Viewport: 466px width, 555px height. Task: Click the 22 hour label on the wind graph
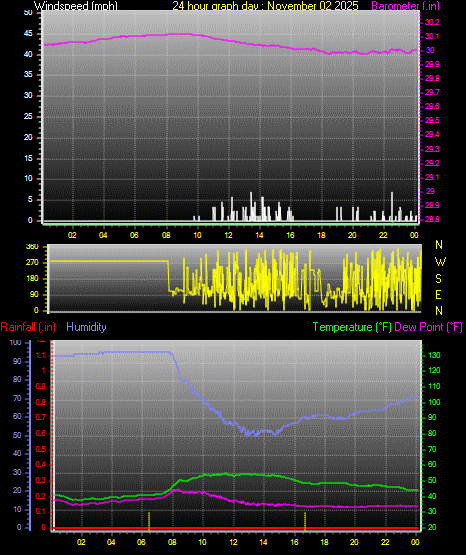(x=383, y=235)
